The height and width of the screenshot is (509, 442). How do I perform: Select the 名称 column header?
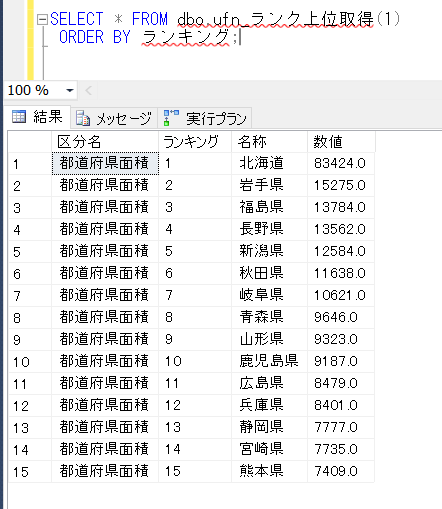click(269, 142)
